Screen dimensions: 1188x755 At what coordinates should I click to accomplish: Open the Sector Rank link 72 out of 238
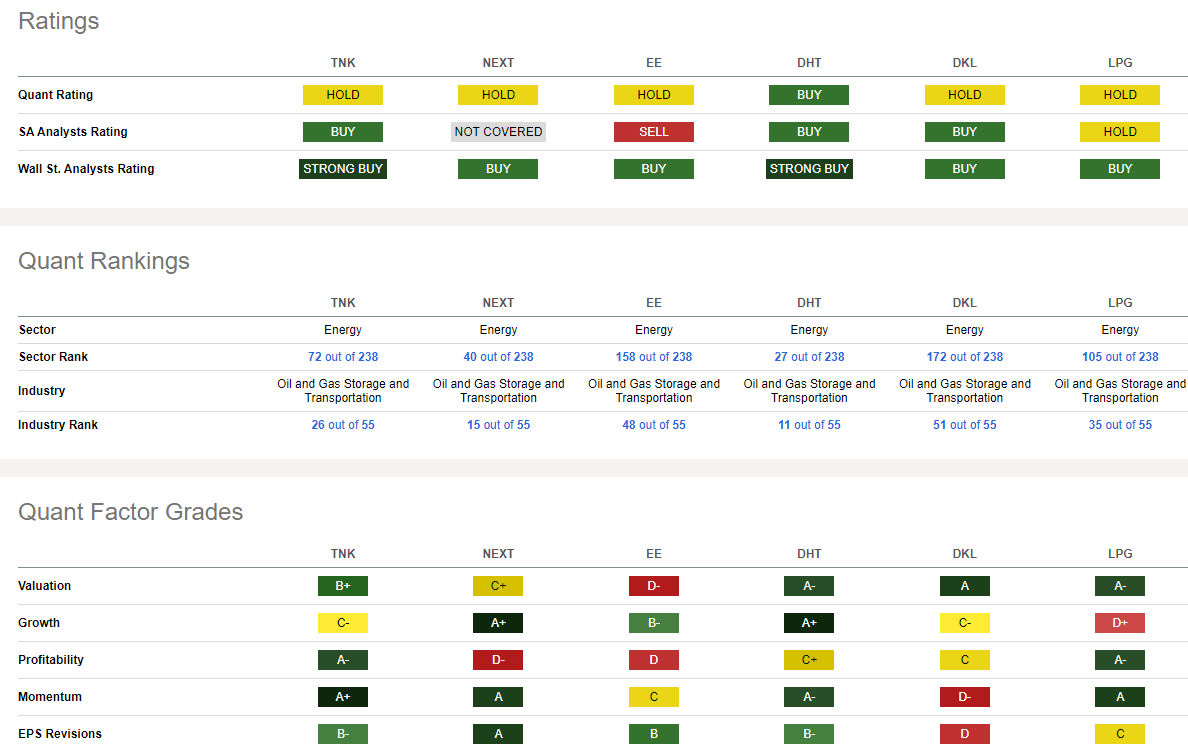point(342,356)
